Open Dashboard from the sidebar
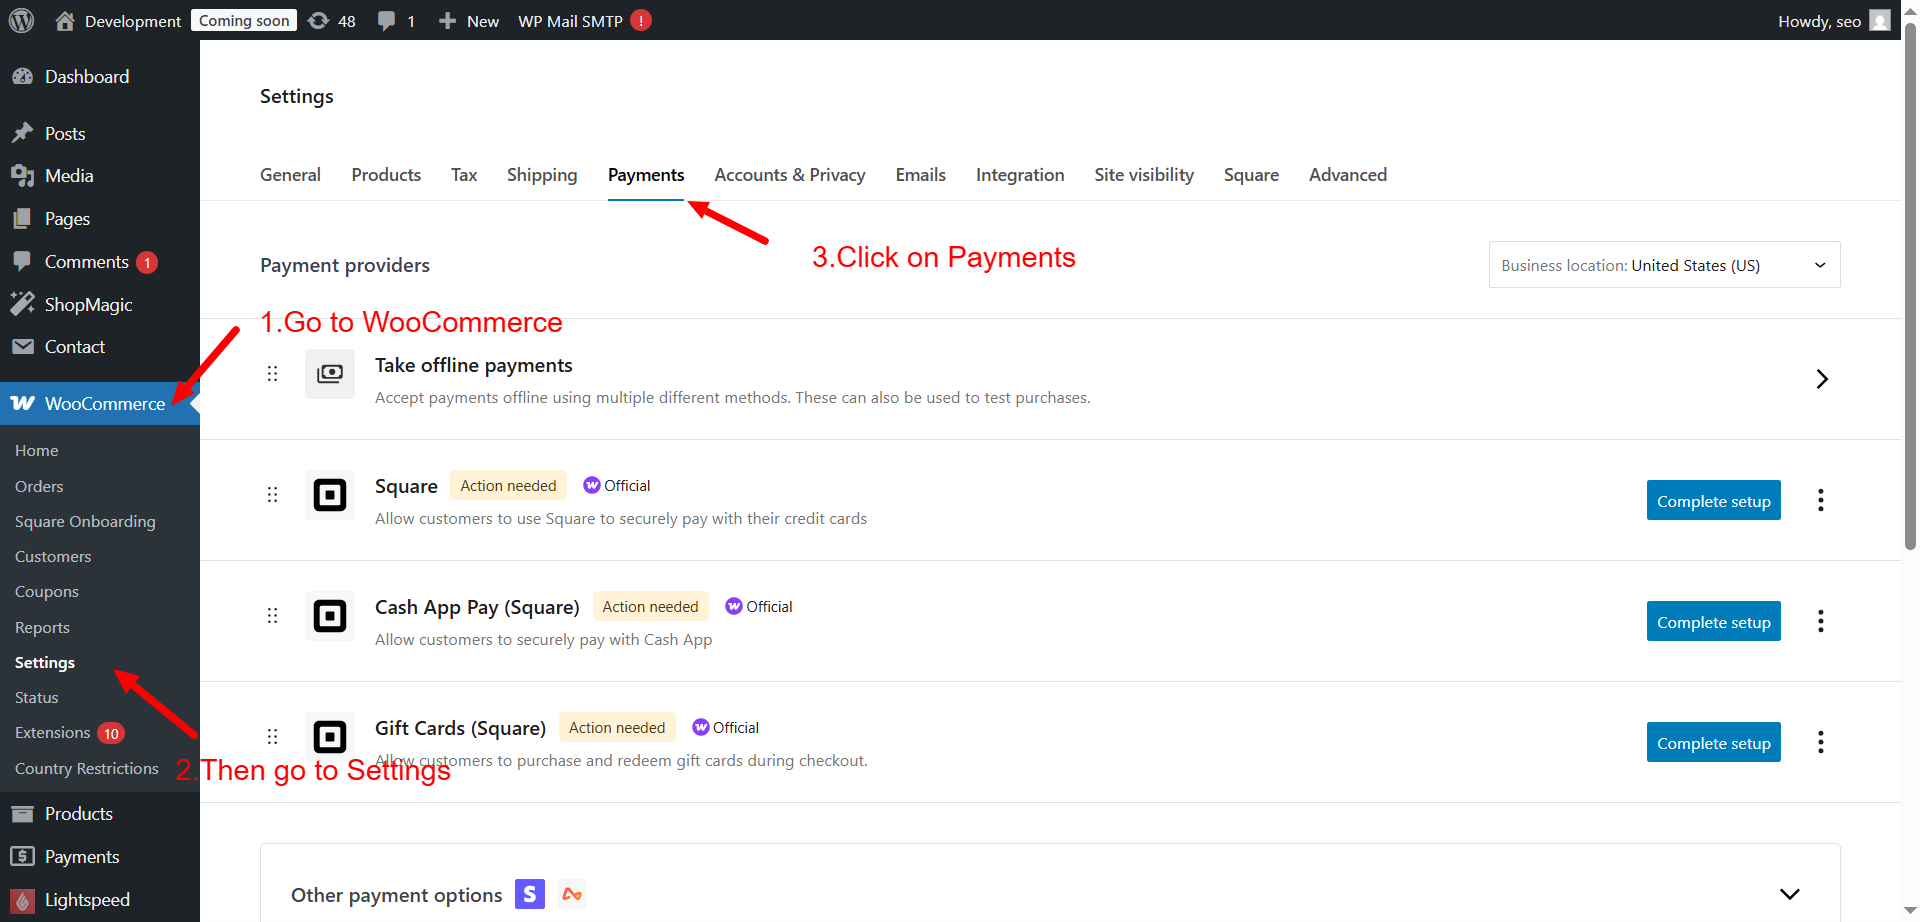 click(x=87, y=76)
